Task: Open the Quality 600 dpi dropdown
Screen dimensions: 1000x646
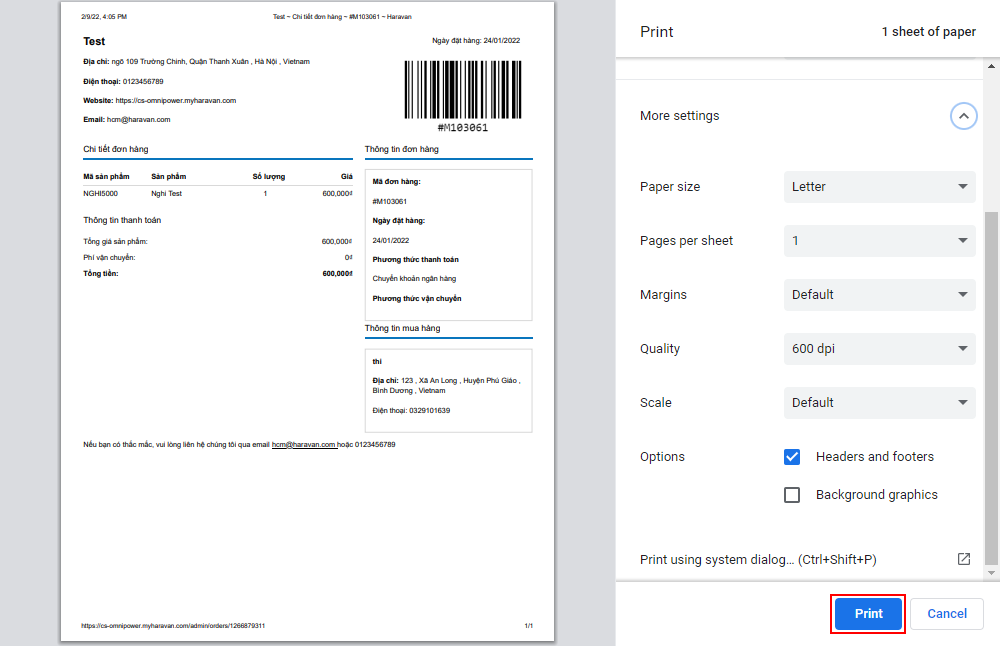Action: (880, 349)
